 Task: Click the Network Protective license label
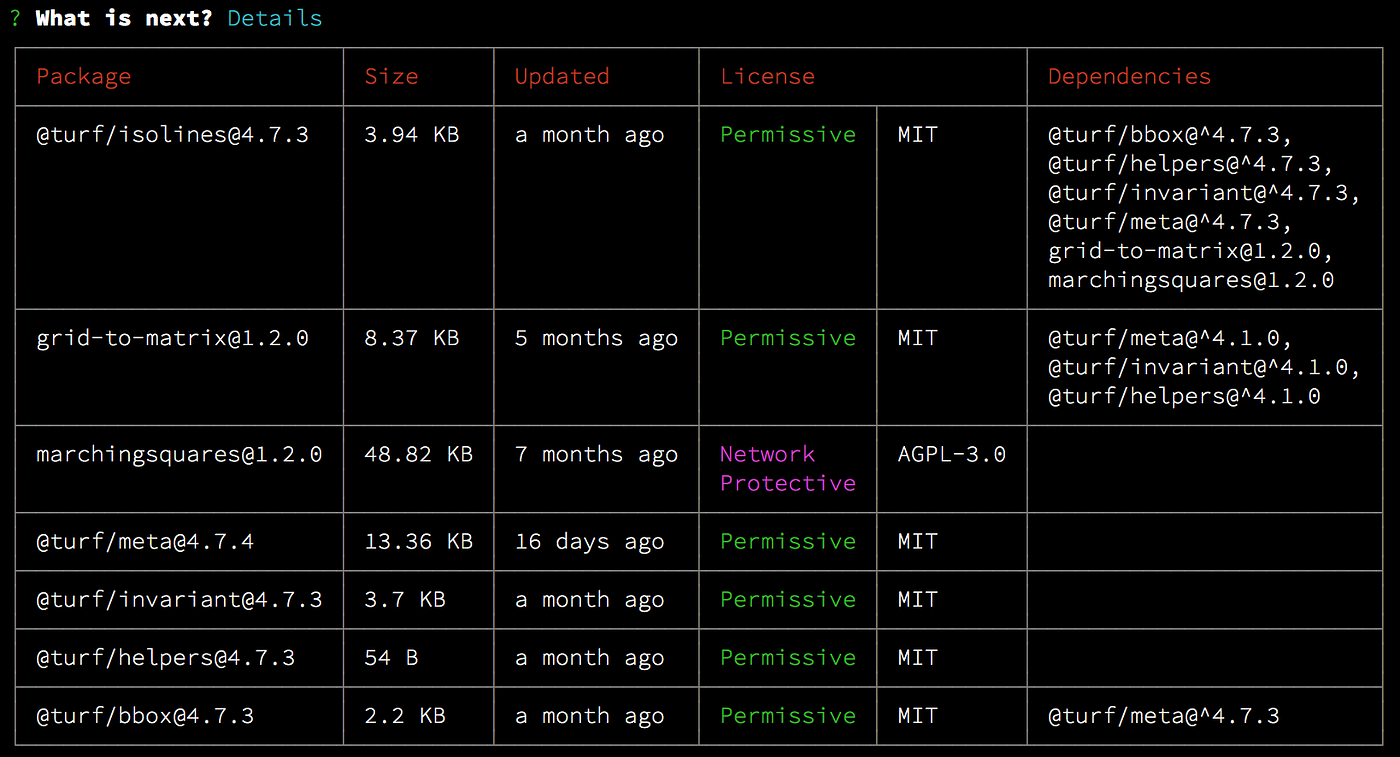[788, 469]
